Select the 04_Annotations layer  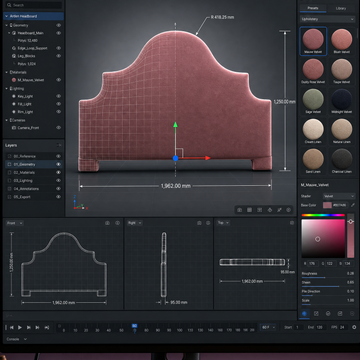point(34,189)
